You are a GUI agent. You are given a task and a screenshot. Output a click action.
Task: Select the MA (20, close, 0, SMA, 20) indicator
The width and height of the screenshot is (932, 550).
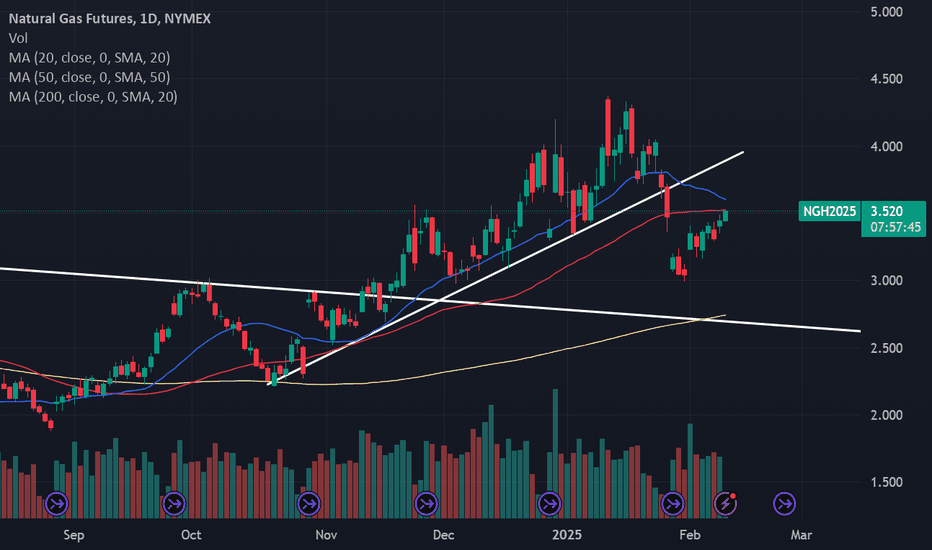89,58
